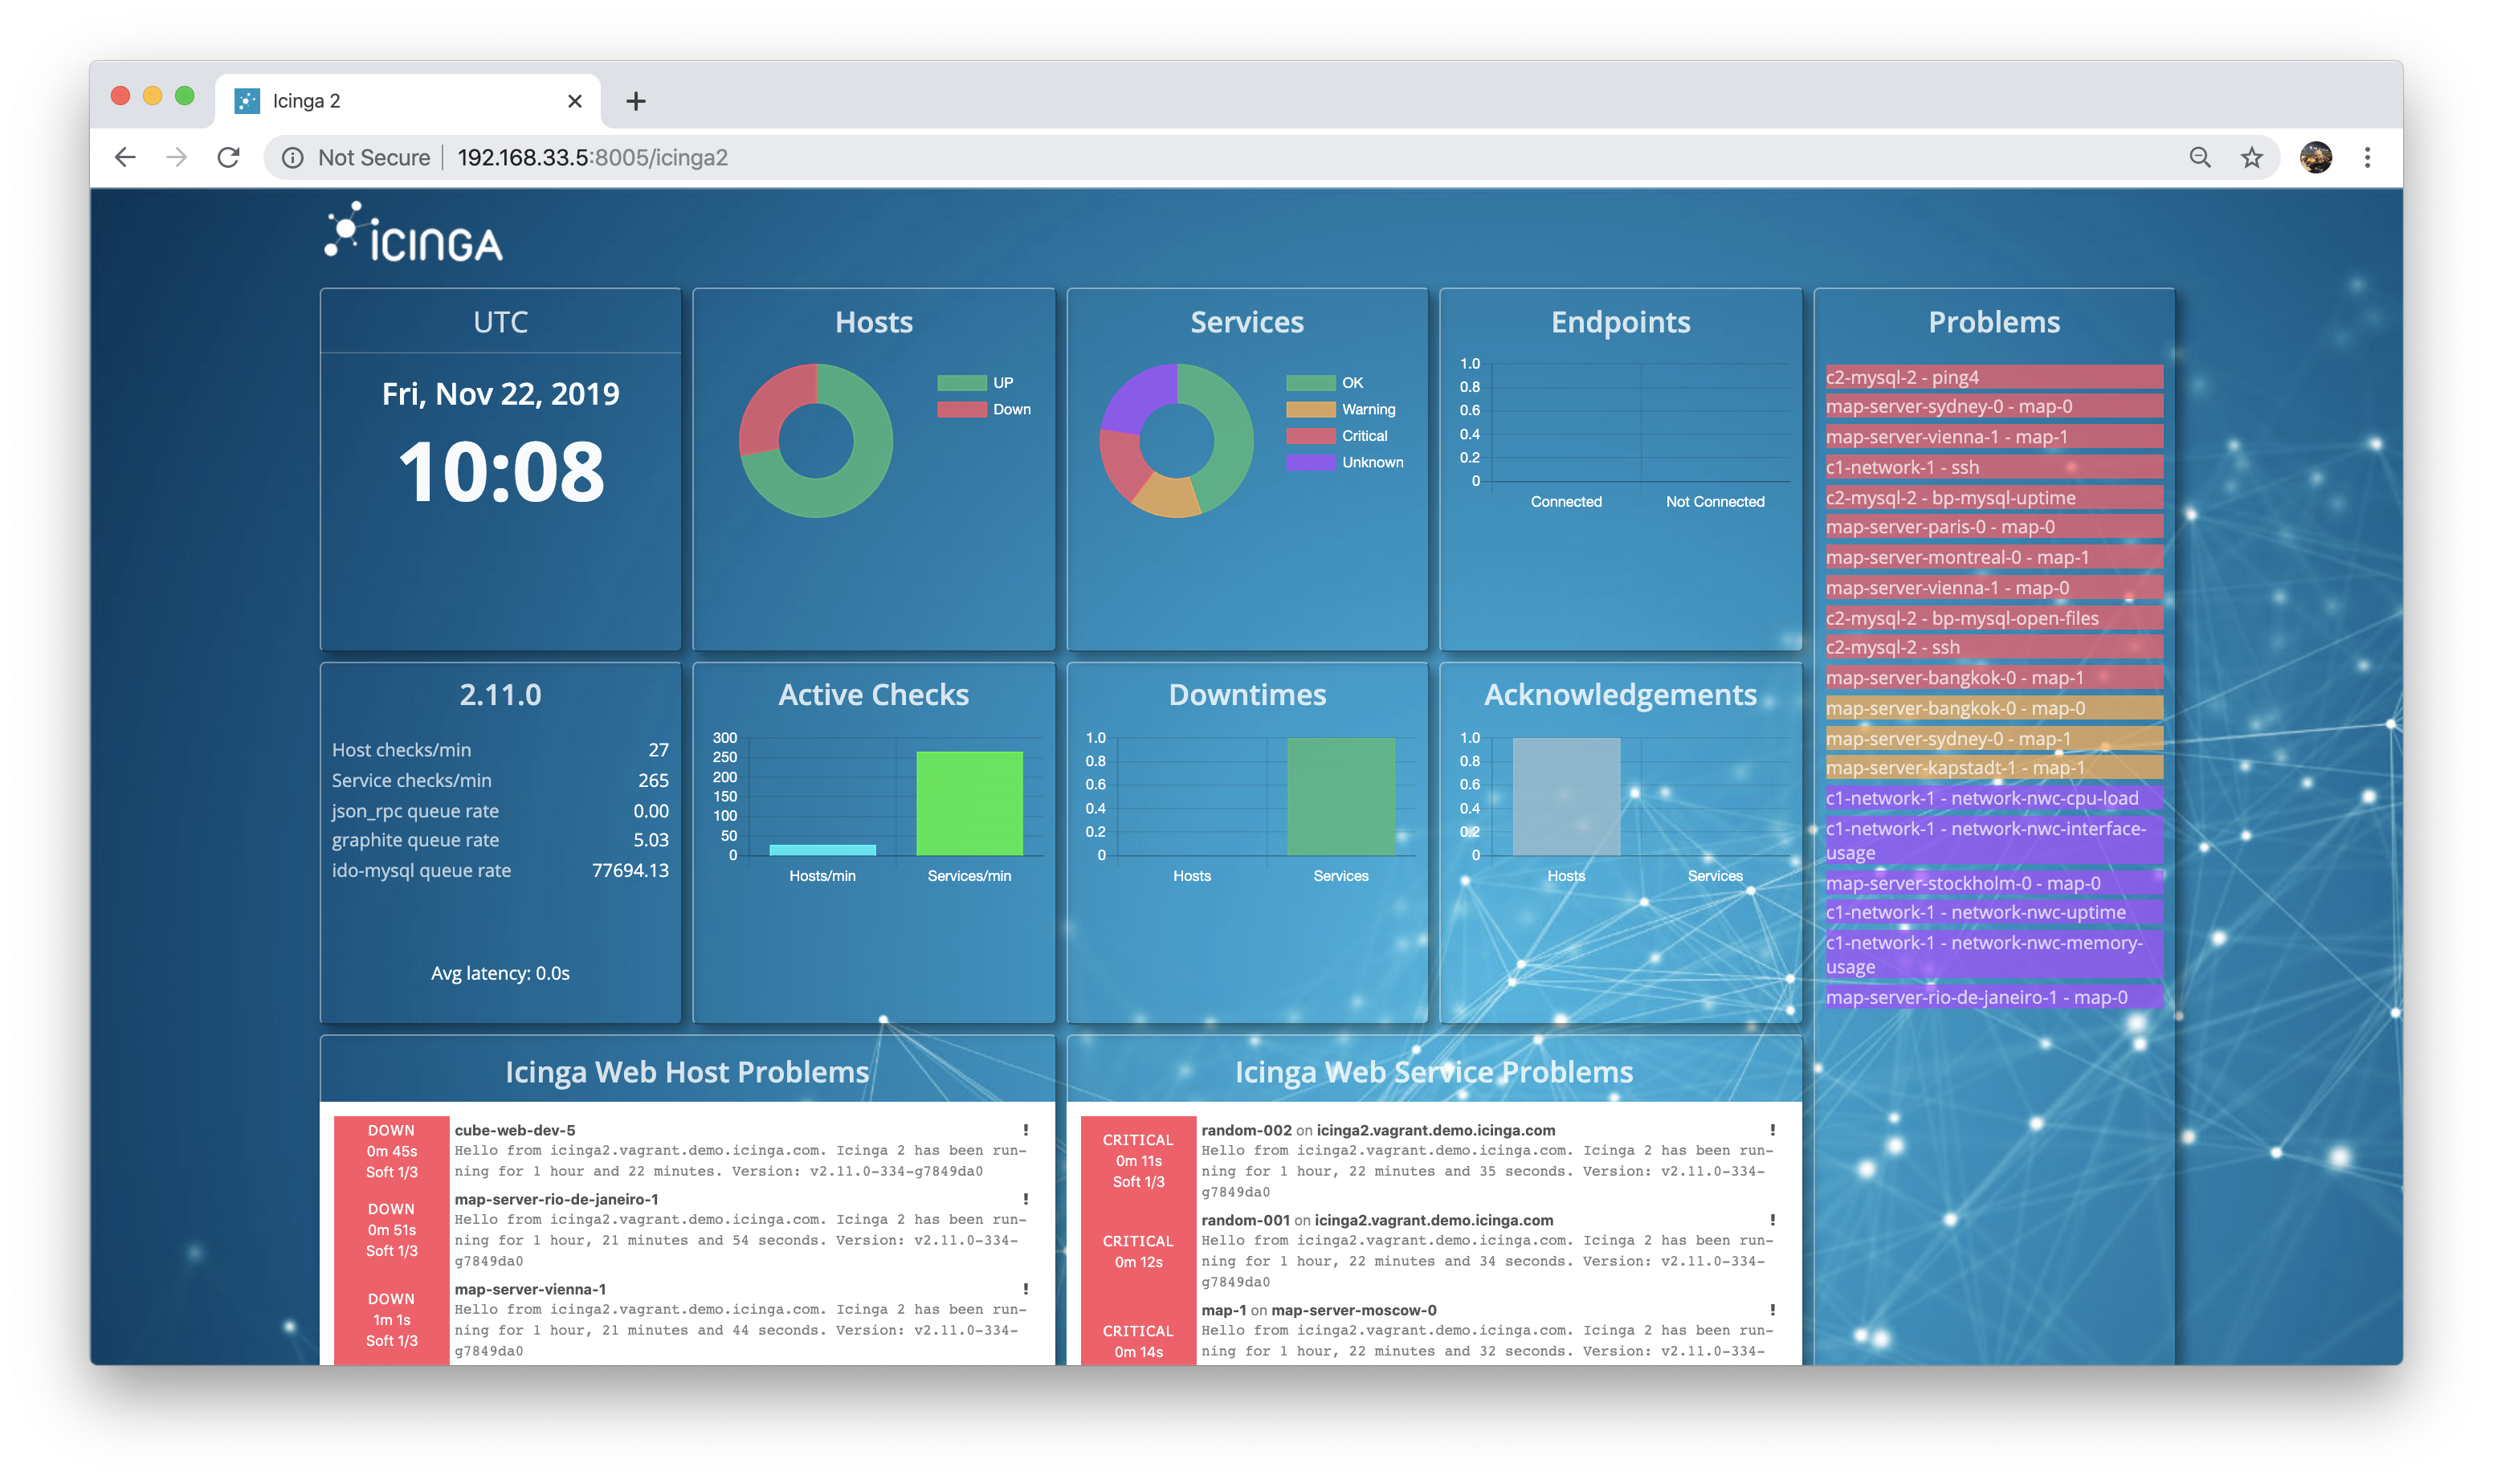Click the CRITICAL 0m 11s status badge

(x=1138, y=1161)
